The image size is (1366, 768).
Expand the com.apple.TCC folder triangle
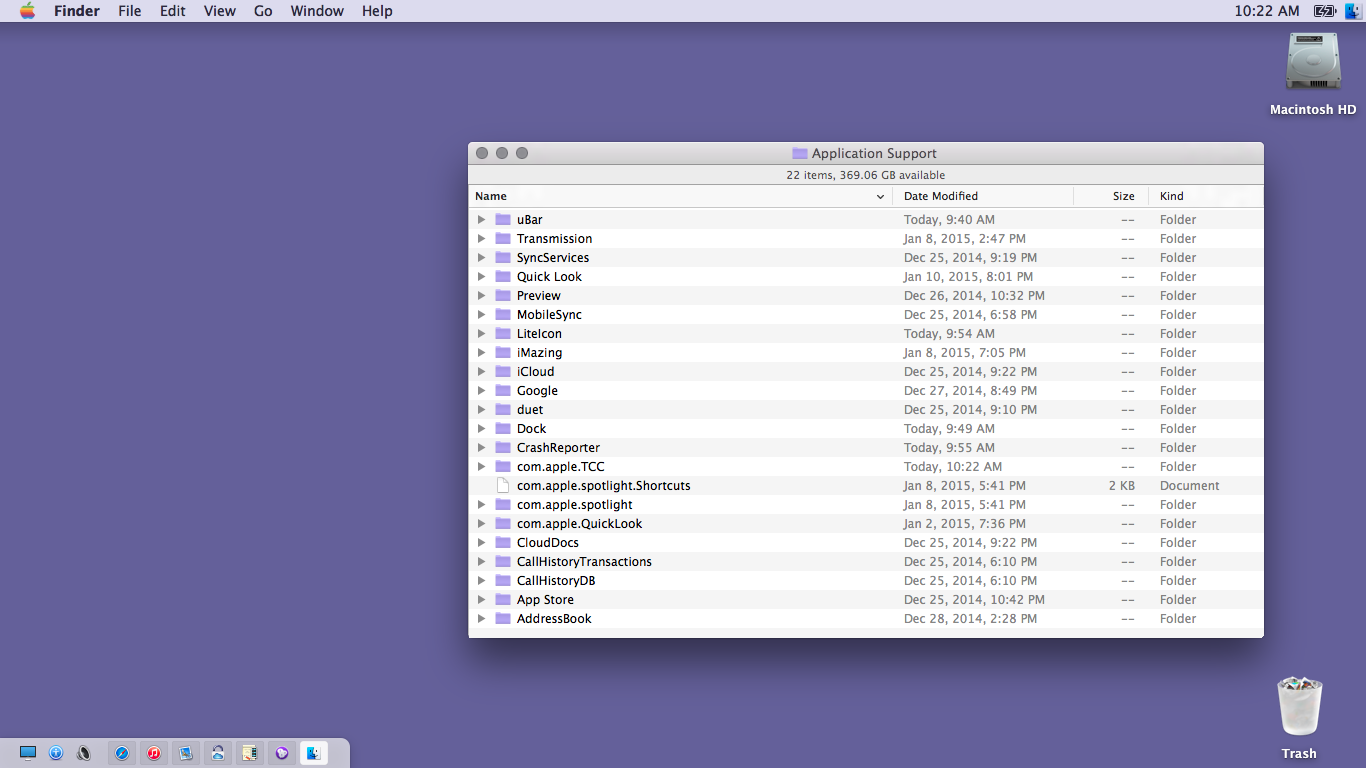pos(481,467)
